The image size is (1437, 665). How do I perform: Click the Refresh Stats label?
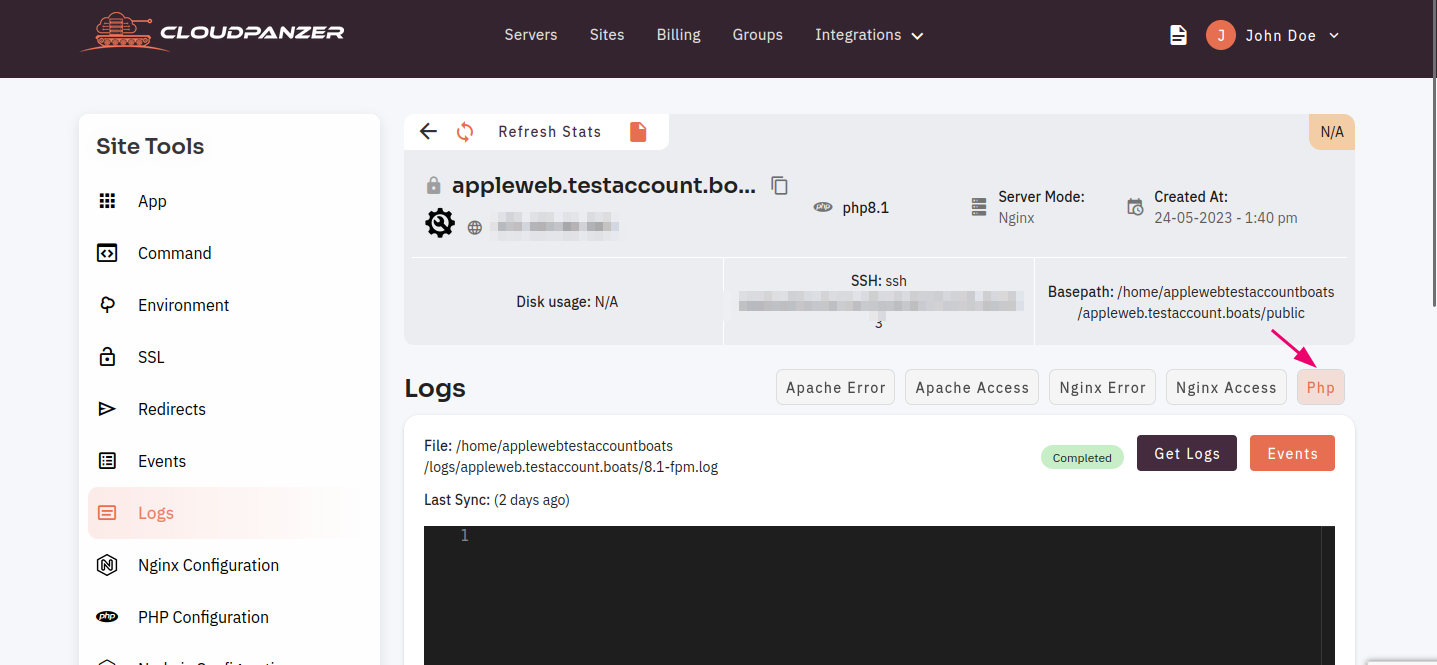click(x=550, y=131)
